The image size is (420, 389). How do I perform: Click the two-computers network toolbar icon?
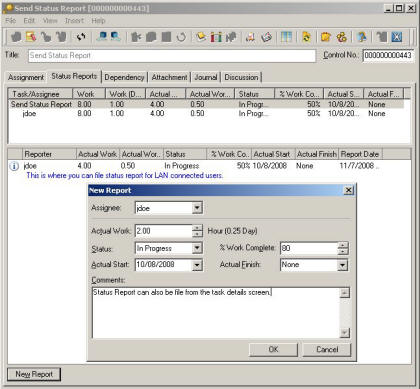(102, 37)
